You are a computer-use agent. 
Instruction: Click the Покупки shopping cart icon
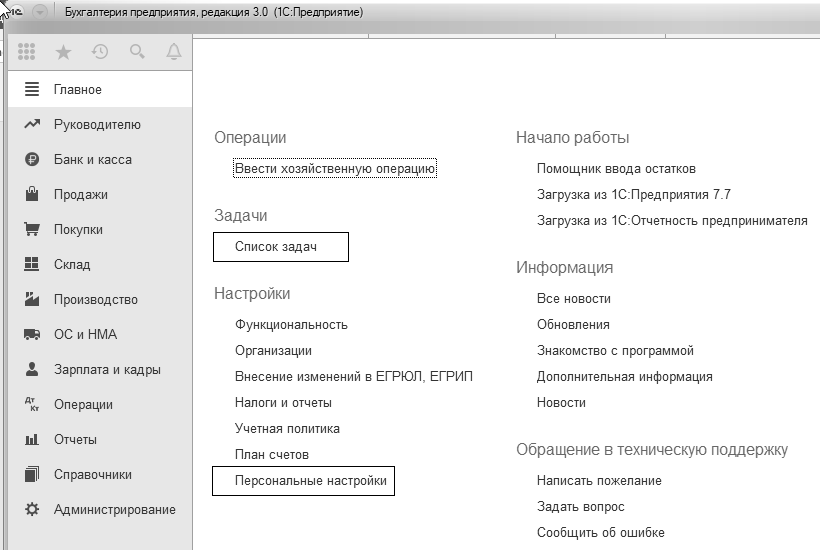click(x=32, y=229)
